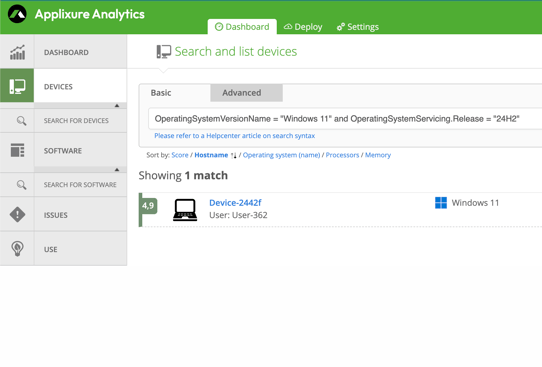This screenshot has height=367, width=542.
Task: Open the Dashboard chart icon in sidebar
Action: tap(17, 52)
